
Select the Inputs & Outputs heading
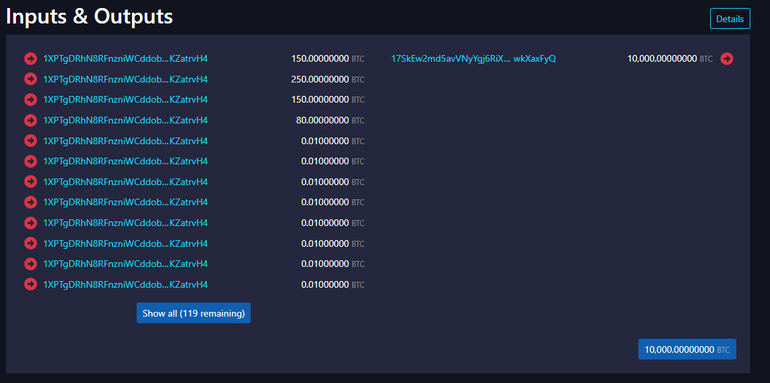89,17
